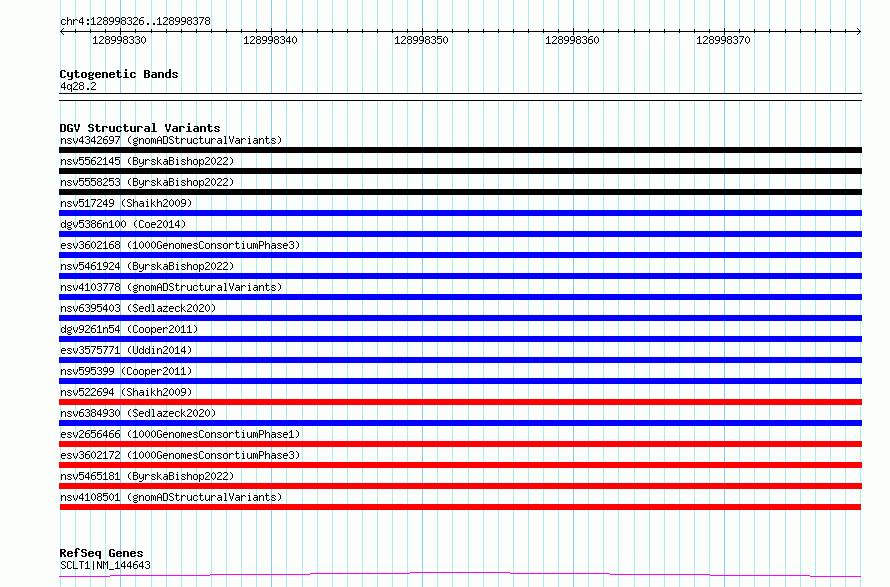Open variant nsv6384930 (Sedlazeck2020) label
The width and height of the screenshot is (890, 587).
coord(138,413)
